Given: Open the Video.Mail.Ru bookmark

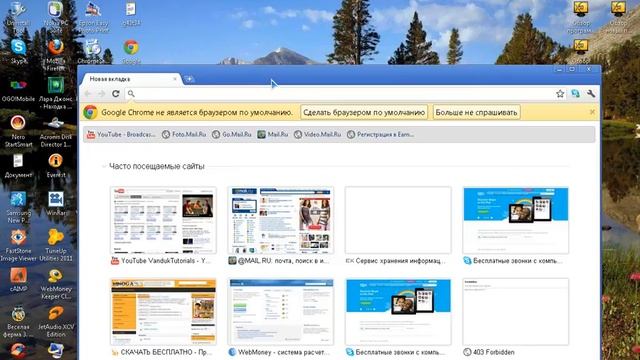Looking at the screenshot, I should pos(317,134).
